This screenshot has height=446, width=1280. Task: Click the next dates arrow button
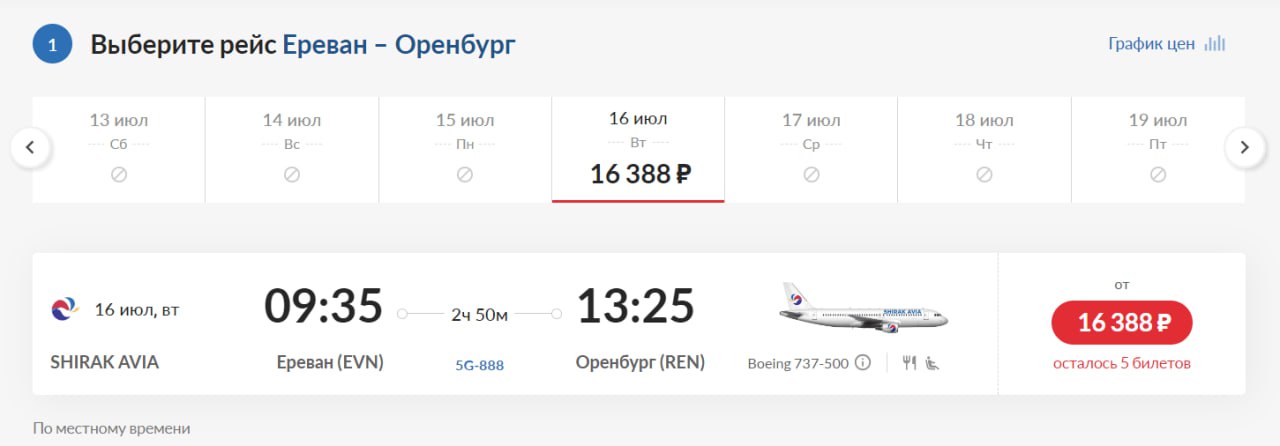[x=1245, y=147]
